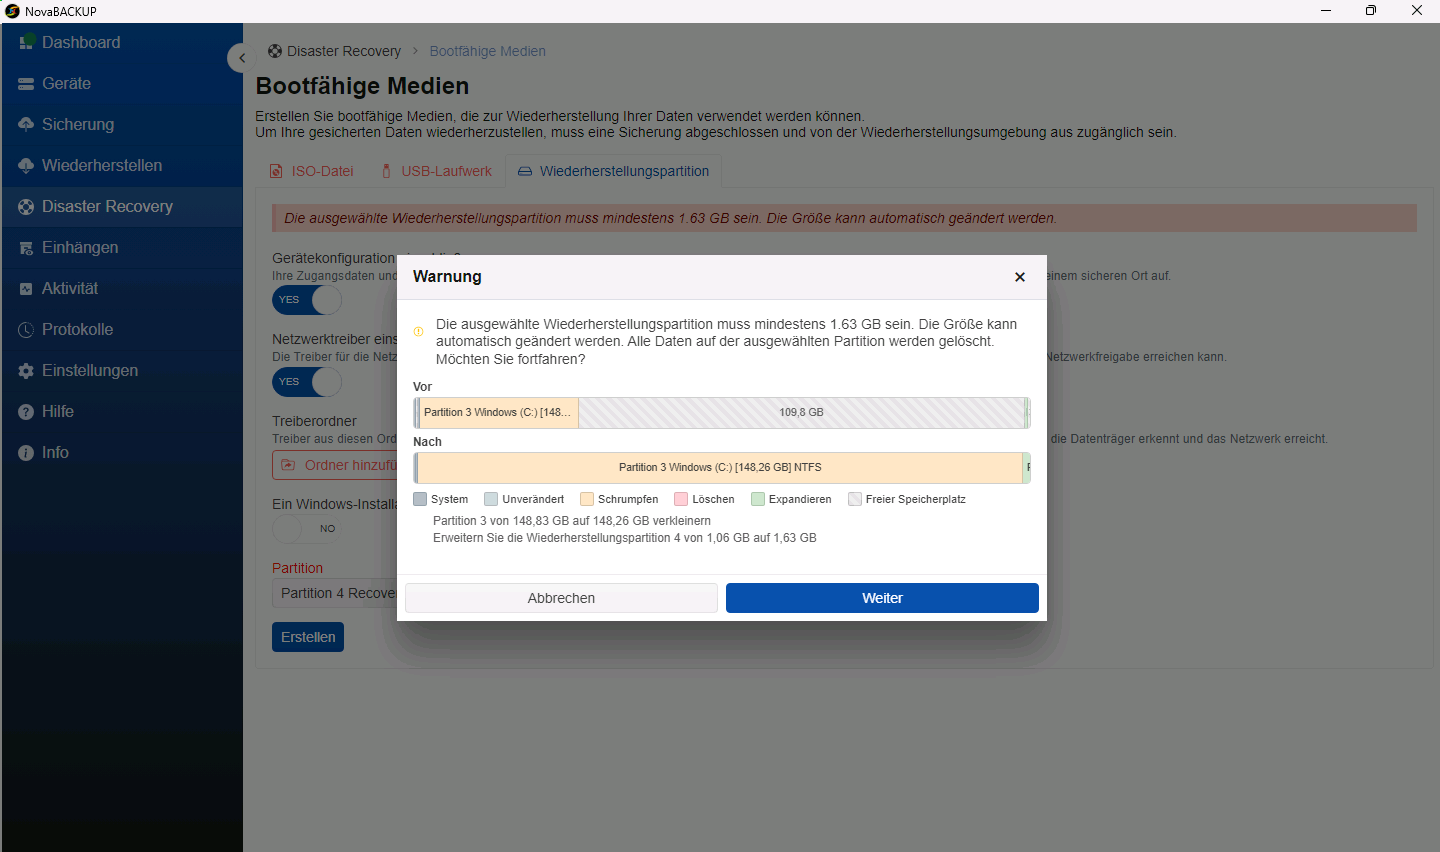1440x852 pixels.
Task: Open the Aktivität activity icon
Action: click(26, 288)
